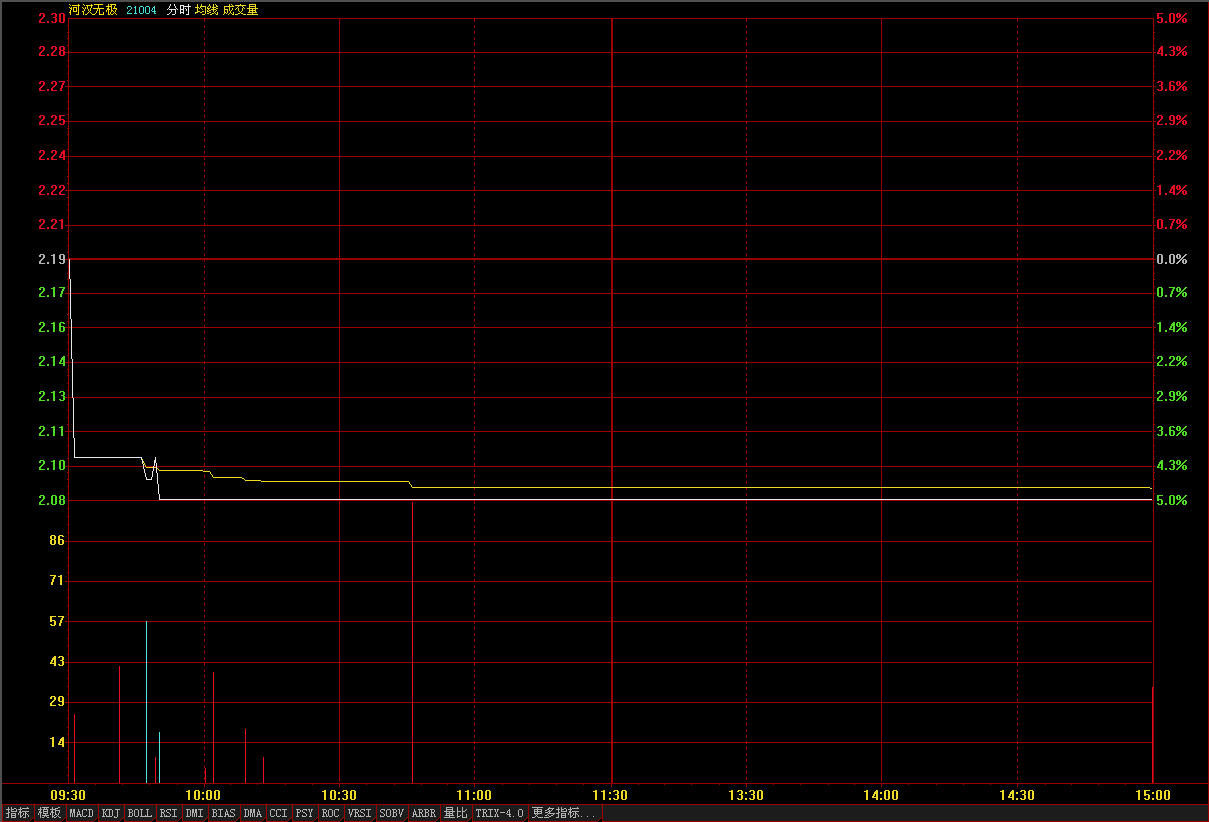
Task: Click the 成交量 legend label
Action: point(240,10)
